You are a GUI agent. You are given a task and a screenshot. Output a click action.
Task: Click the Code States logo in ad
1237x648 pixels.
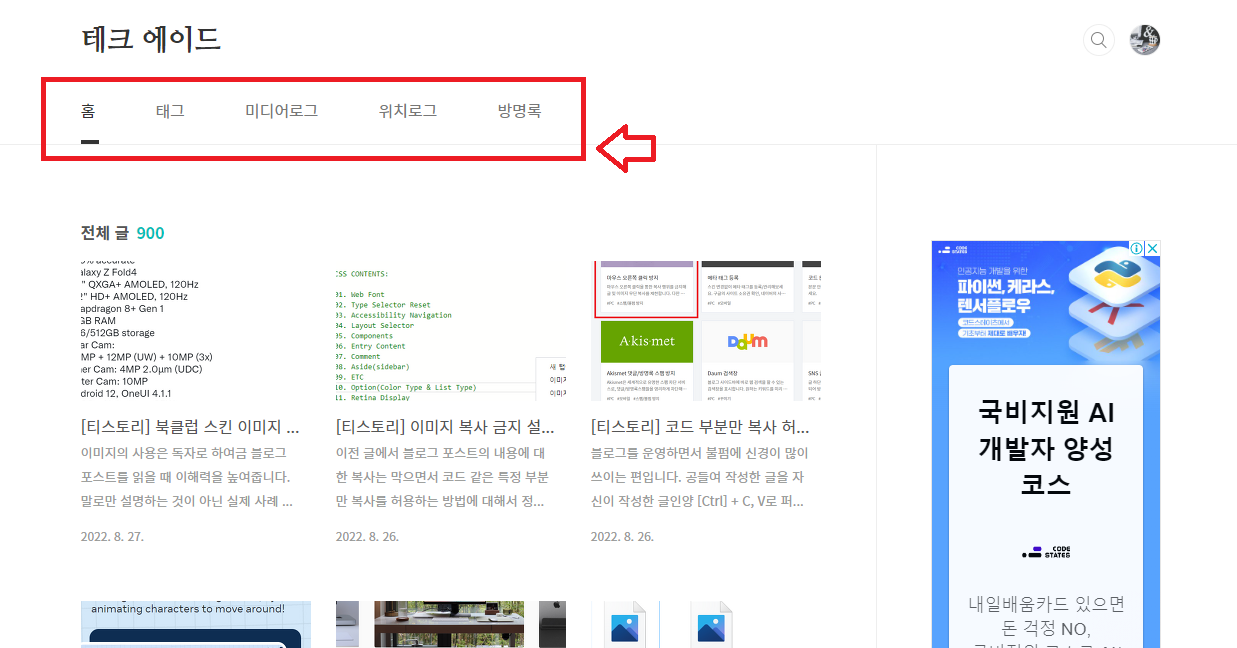tap(1046, 552)
